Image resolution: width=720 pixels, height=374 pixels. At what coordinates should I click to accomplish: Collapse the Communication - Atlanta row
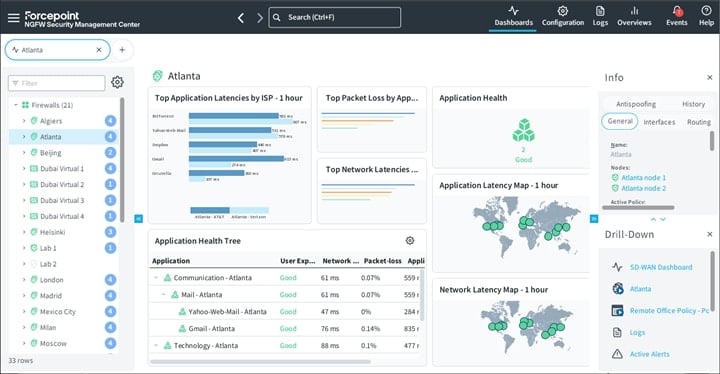(156, 278)
